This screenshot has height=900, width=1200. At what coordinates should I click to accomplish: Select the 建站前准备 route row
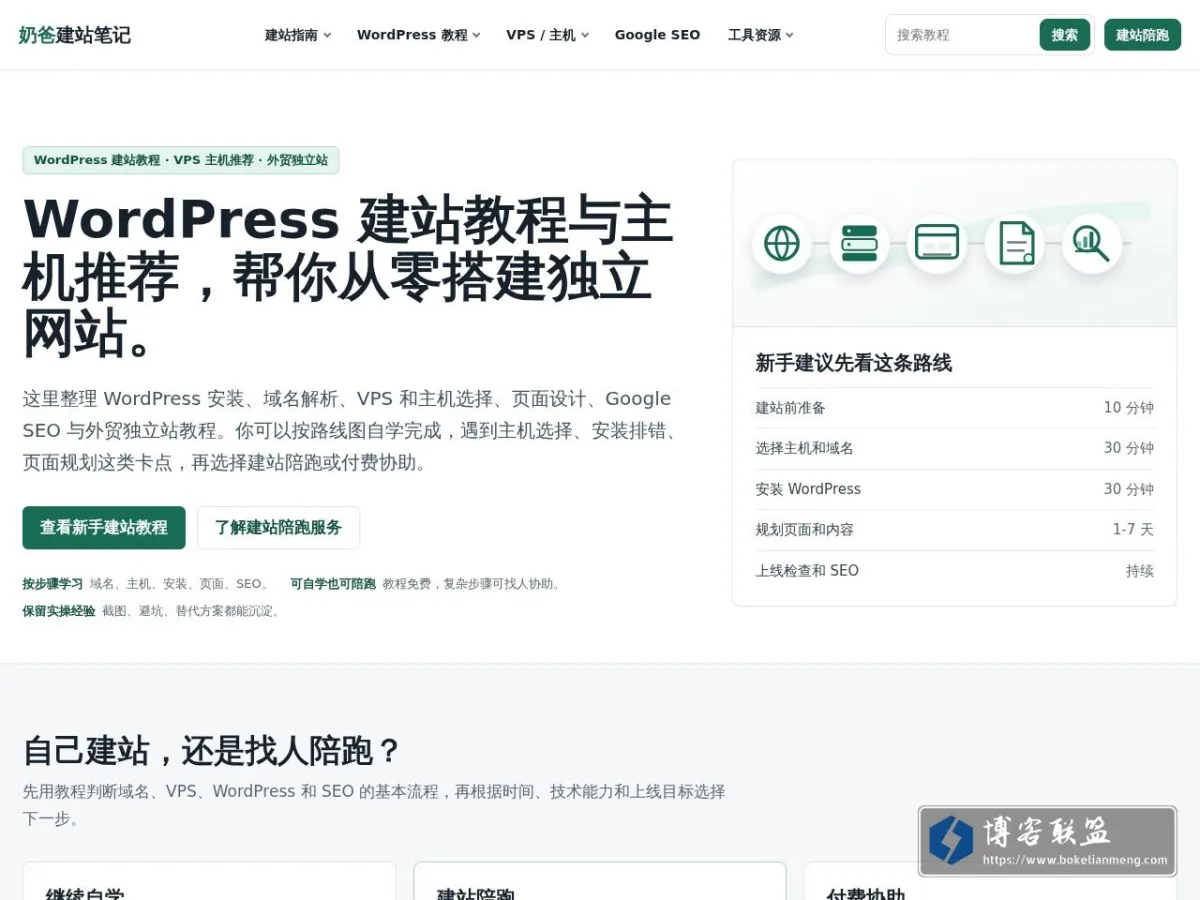[x=954, y=408]
